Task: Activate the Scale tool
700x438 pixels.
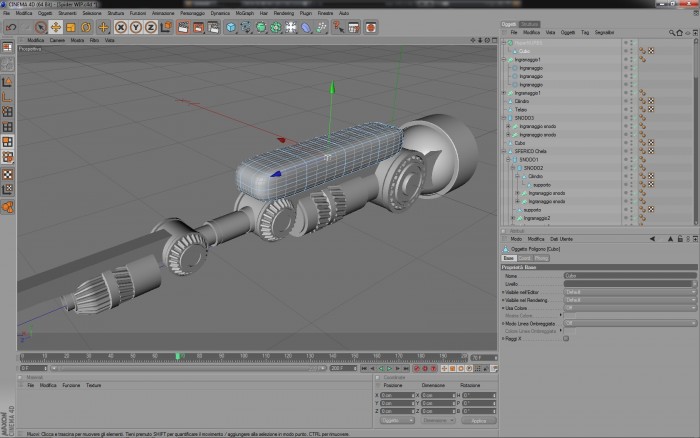Action: point(71,28)
